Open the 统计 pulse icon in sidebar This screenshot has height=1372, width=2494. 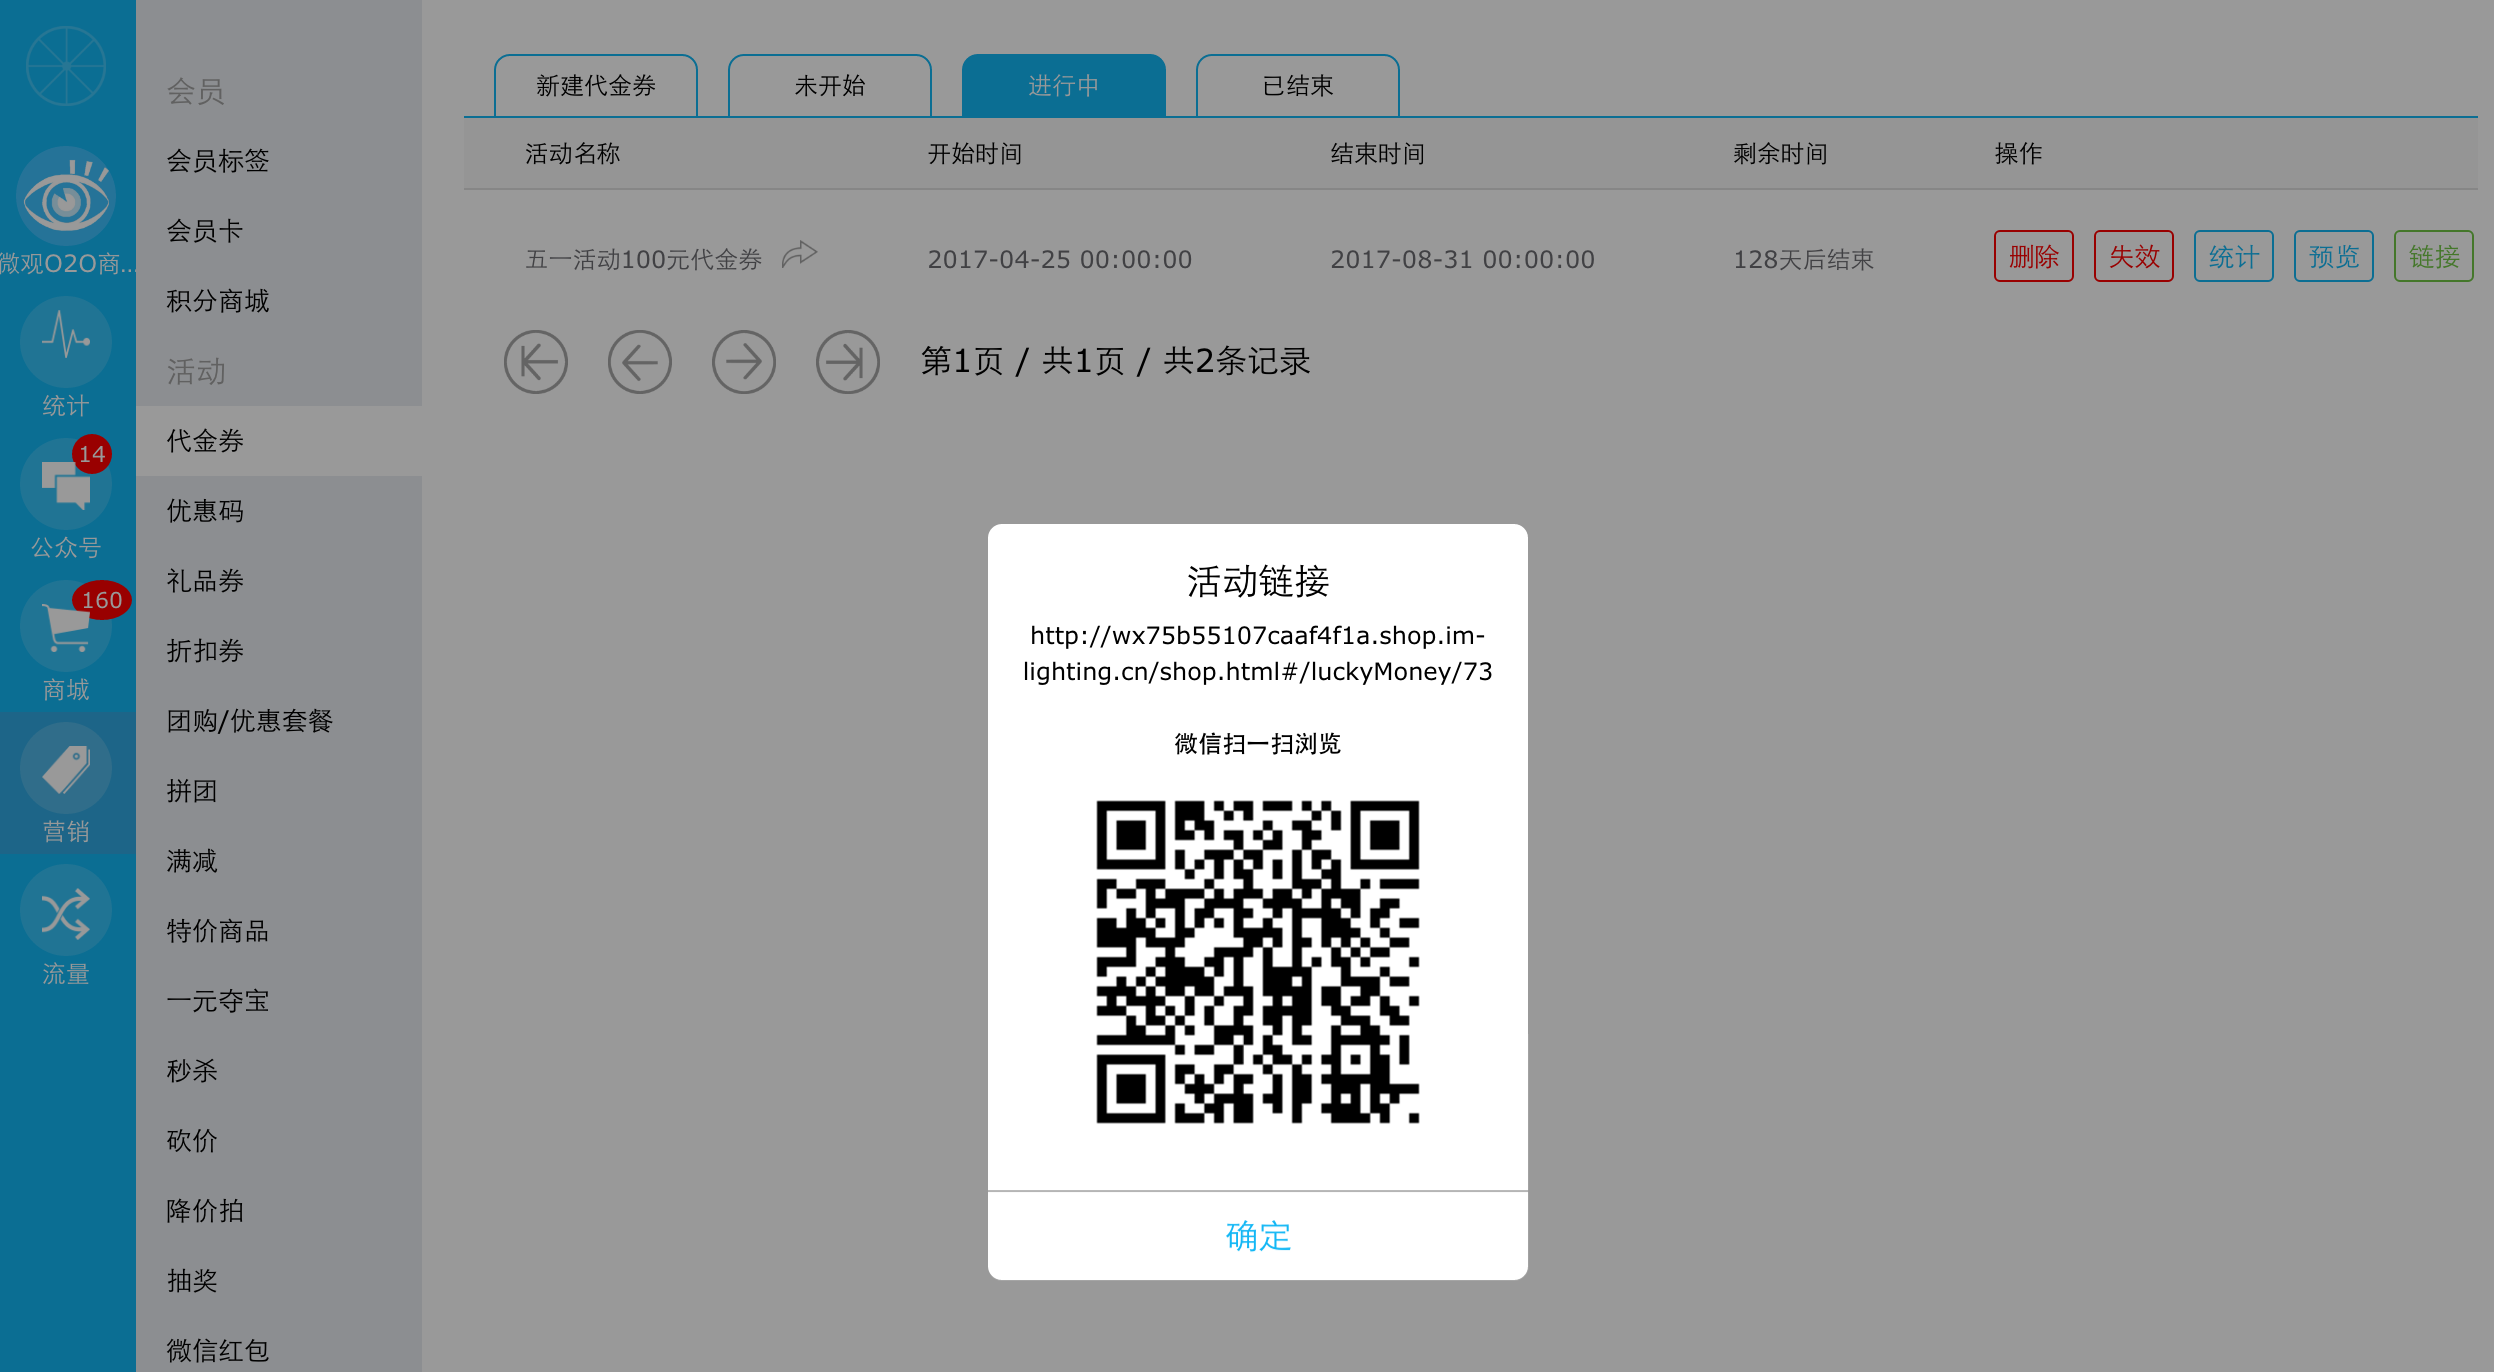point(66,342)
